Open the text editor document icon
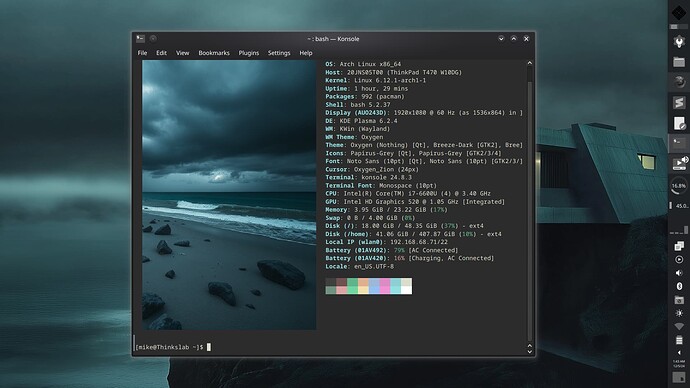 (679, 123)
